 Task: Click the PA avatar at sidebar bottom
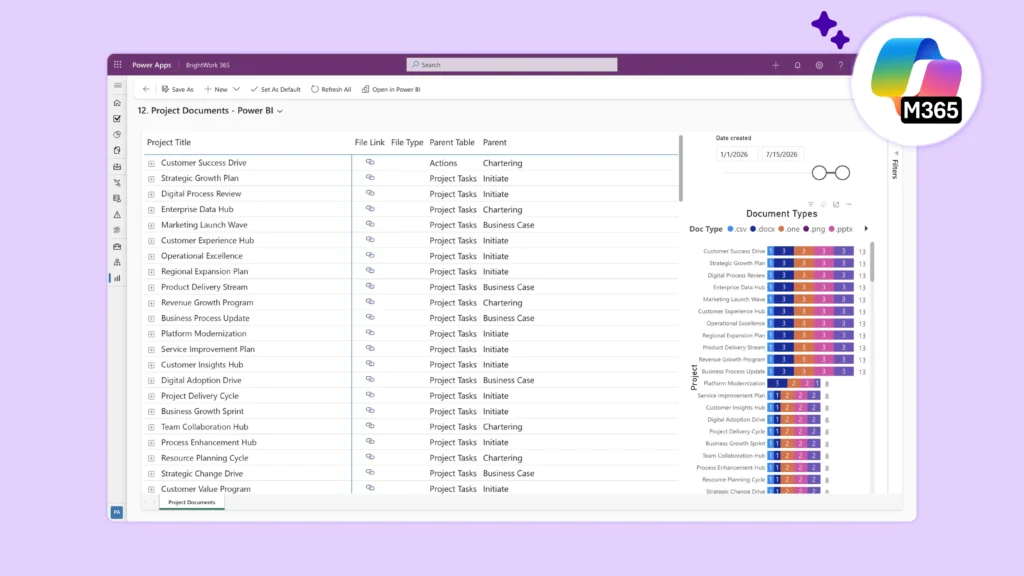click(117, 512)
